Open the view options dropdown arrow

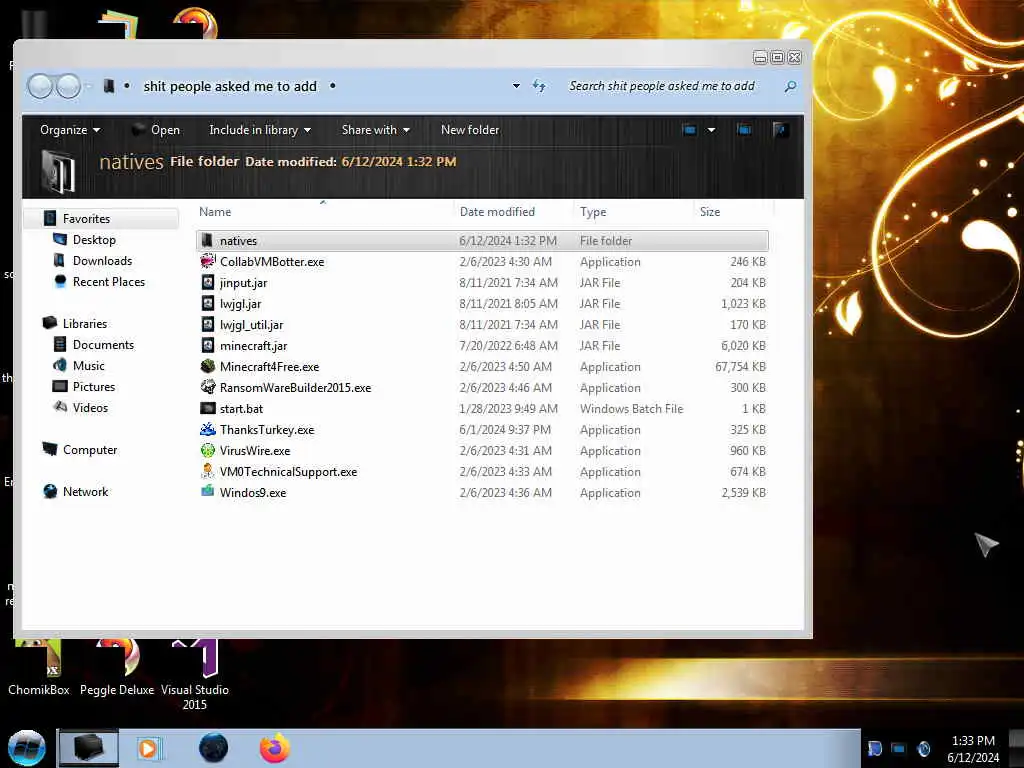point(711,129)
